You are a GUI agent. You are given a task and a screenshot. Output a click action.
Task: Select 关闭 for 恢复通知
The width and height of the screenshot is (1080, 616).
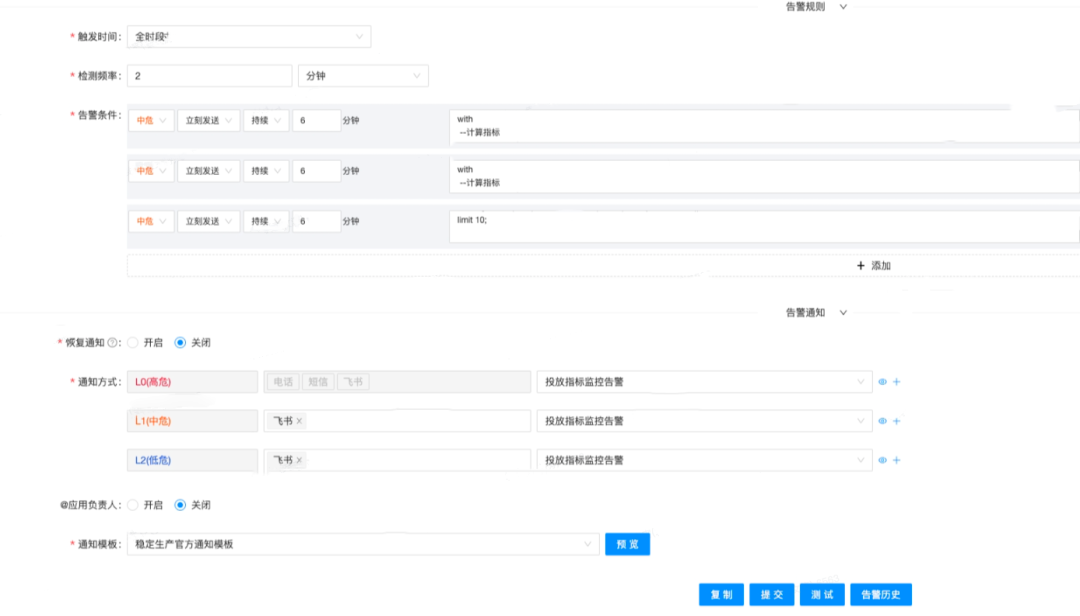point(180,342)
